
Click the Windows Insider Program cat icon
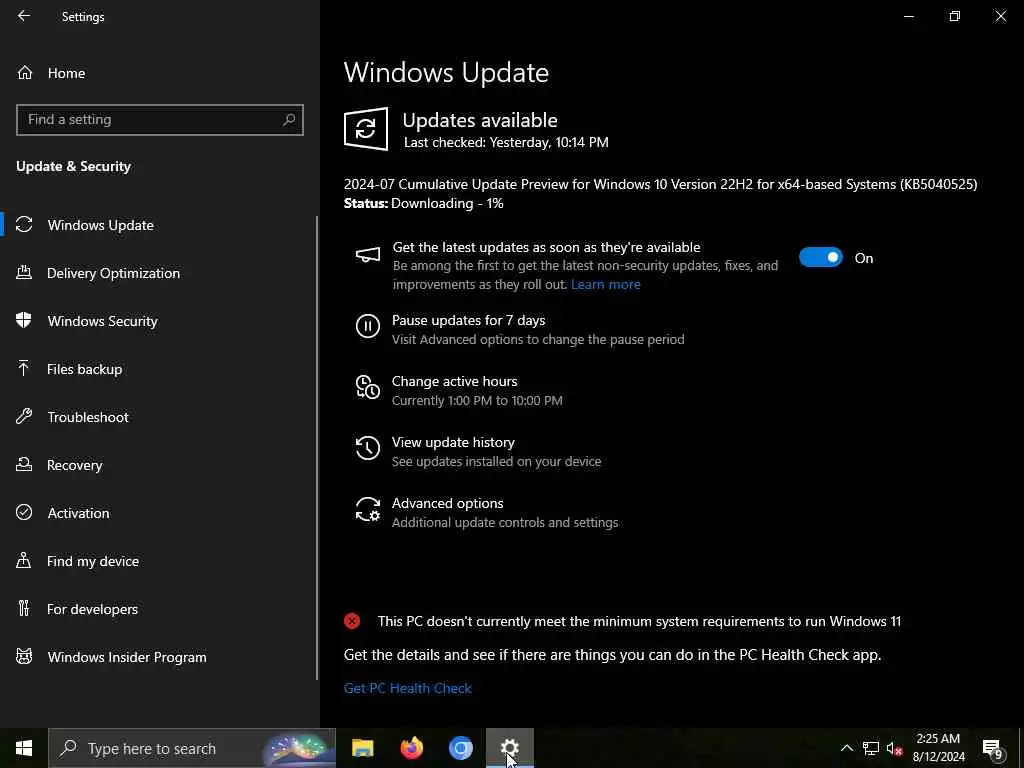[24, 656]
